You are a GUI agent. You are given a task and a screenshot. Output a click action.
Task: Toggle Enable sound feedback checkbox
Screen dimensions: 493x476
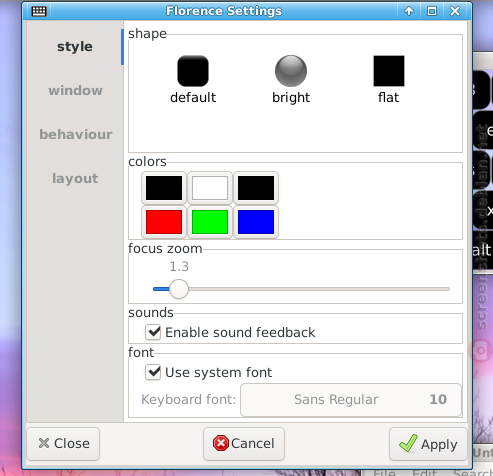(x=153, y=332)
